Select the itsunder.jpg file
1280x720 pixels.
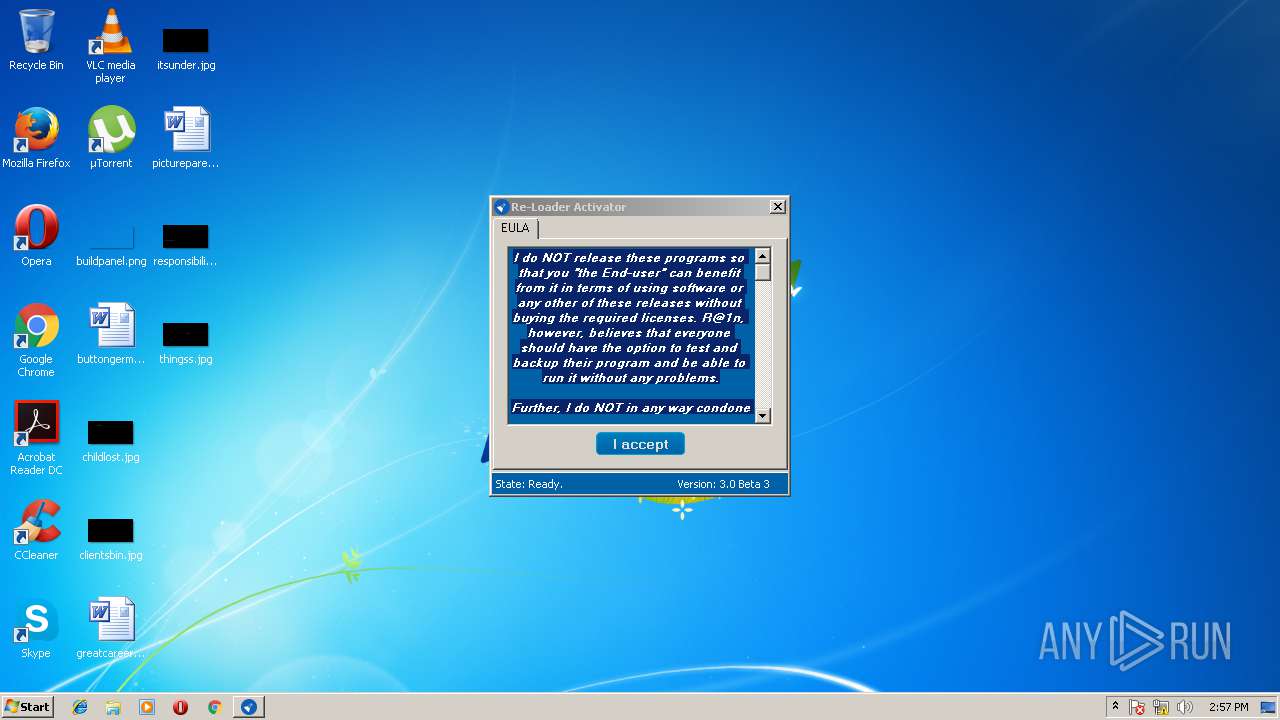(x=186, y=48)
